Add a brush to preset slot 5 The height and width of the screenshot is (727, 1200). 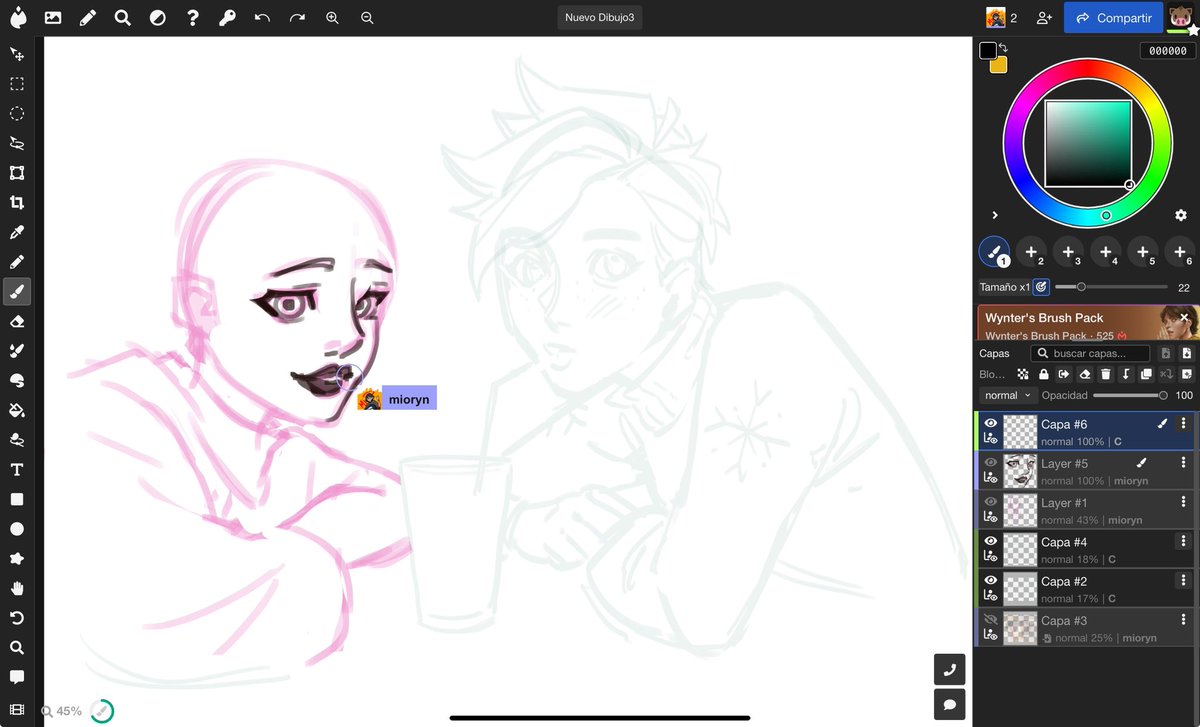pyautogui.click(x=1143, y=252)
